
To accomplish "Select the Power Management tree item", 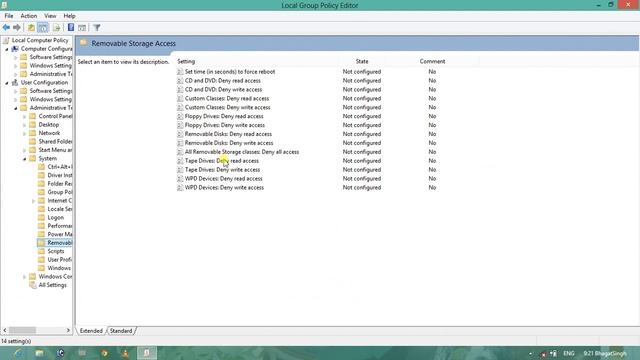I will click(x=60, y=234).
